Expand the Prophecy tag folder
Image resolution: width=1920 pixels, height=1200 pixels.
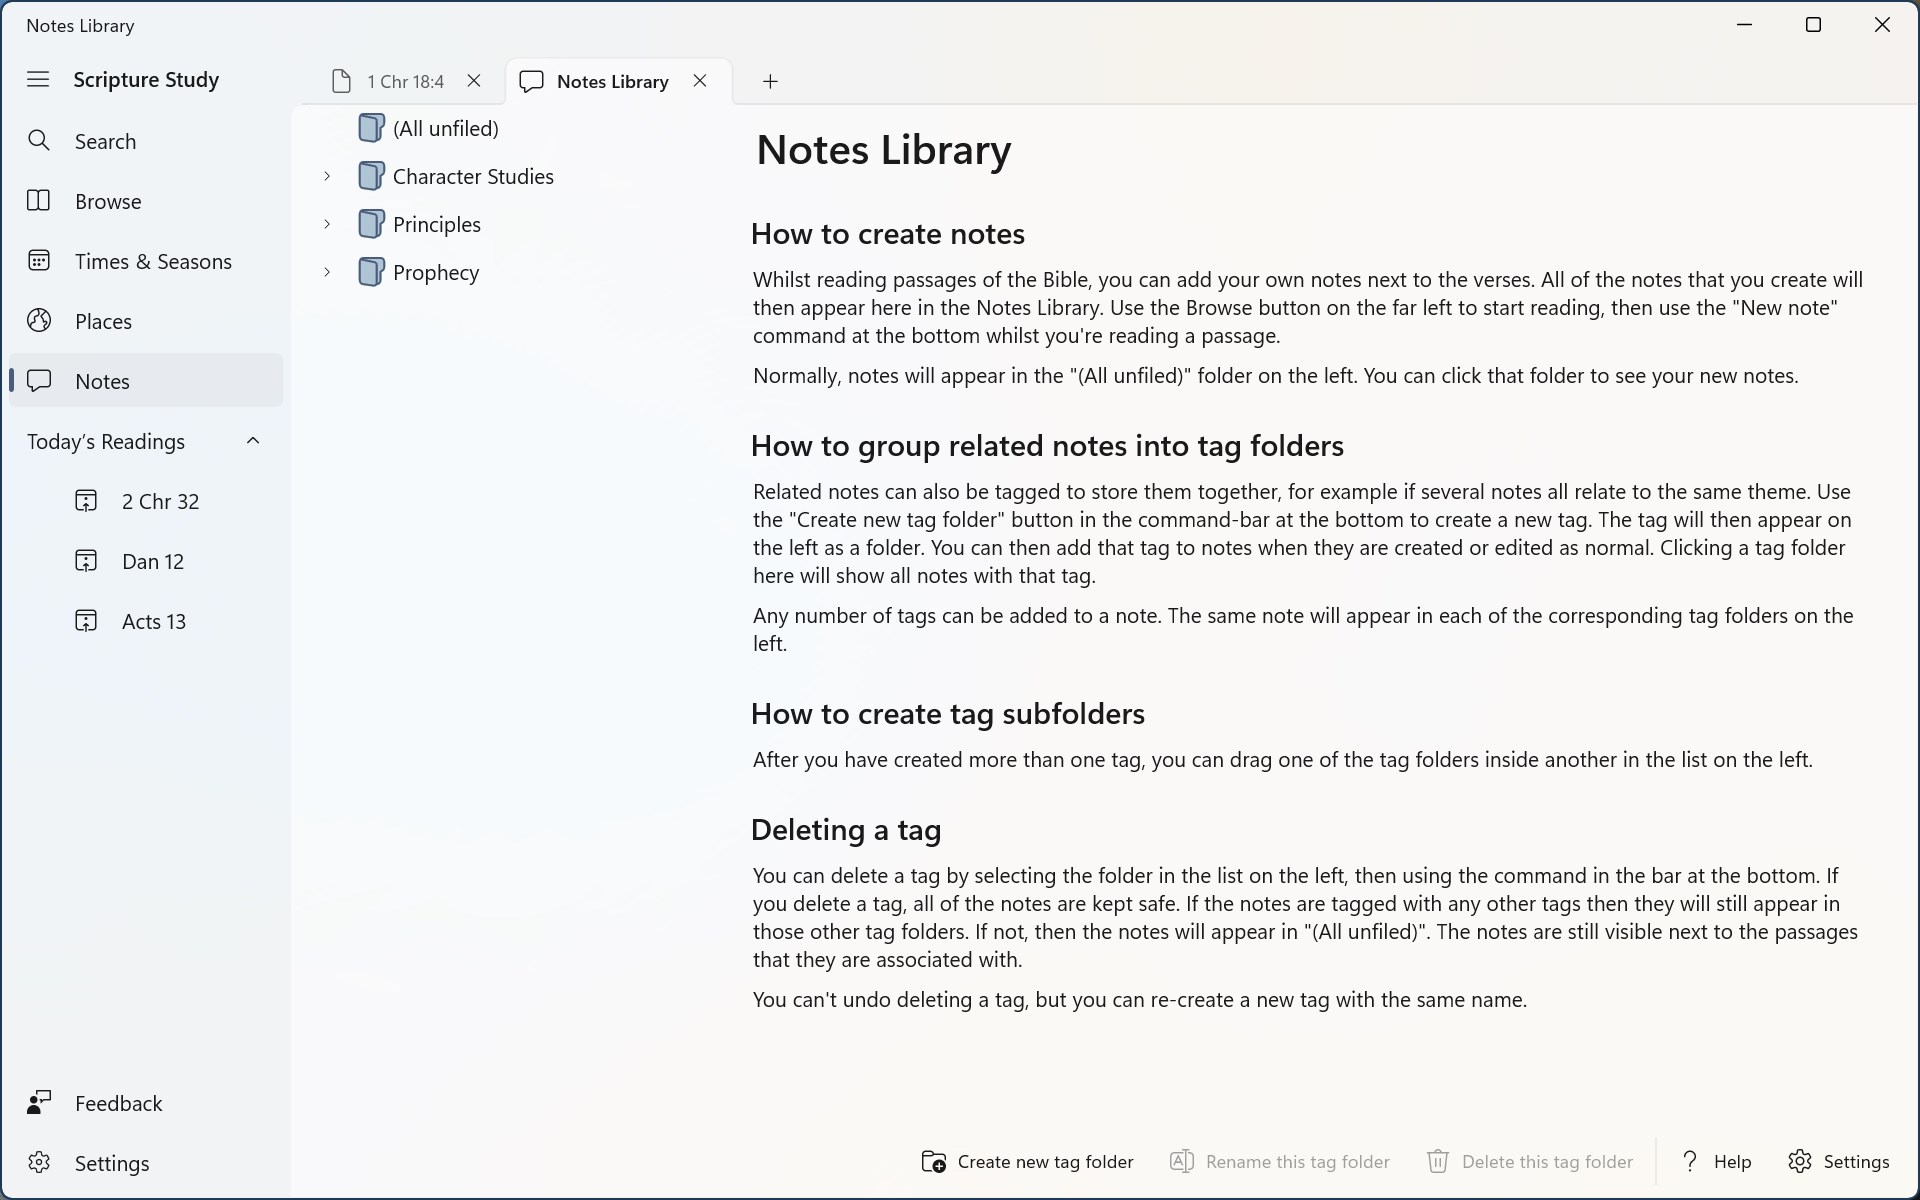point(327,272)
